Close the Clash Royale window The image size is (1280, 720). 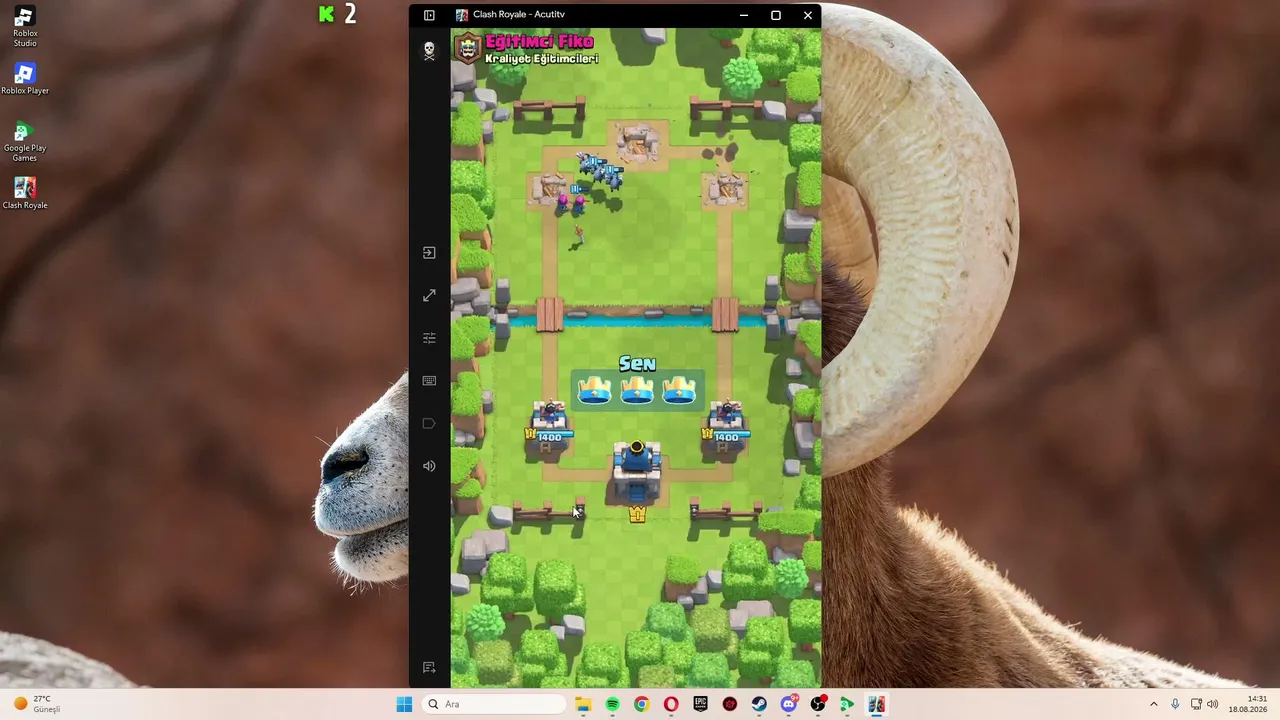click(807, 15)
